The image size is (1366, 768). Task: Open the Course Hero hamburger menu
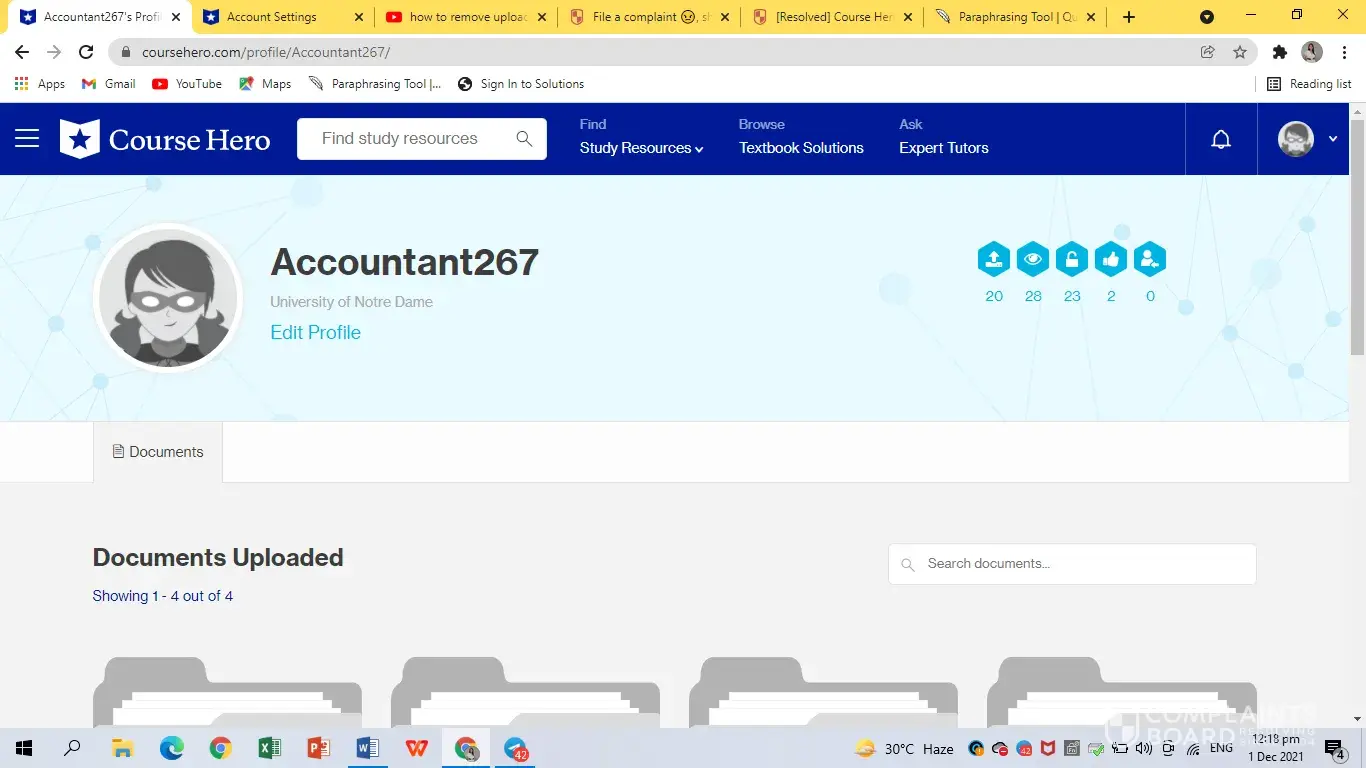pos(27,139)
